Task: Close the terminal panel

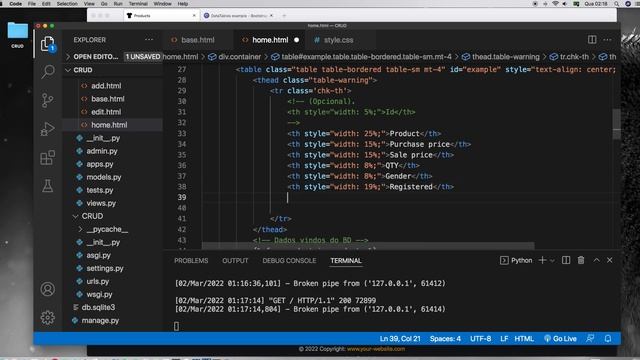Action: (609, 260)
